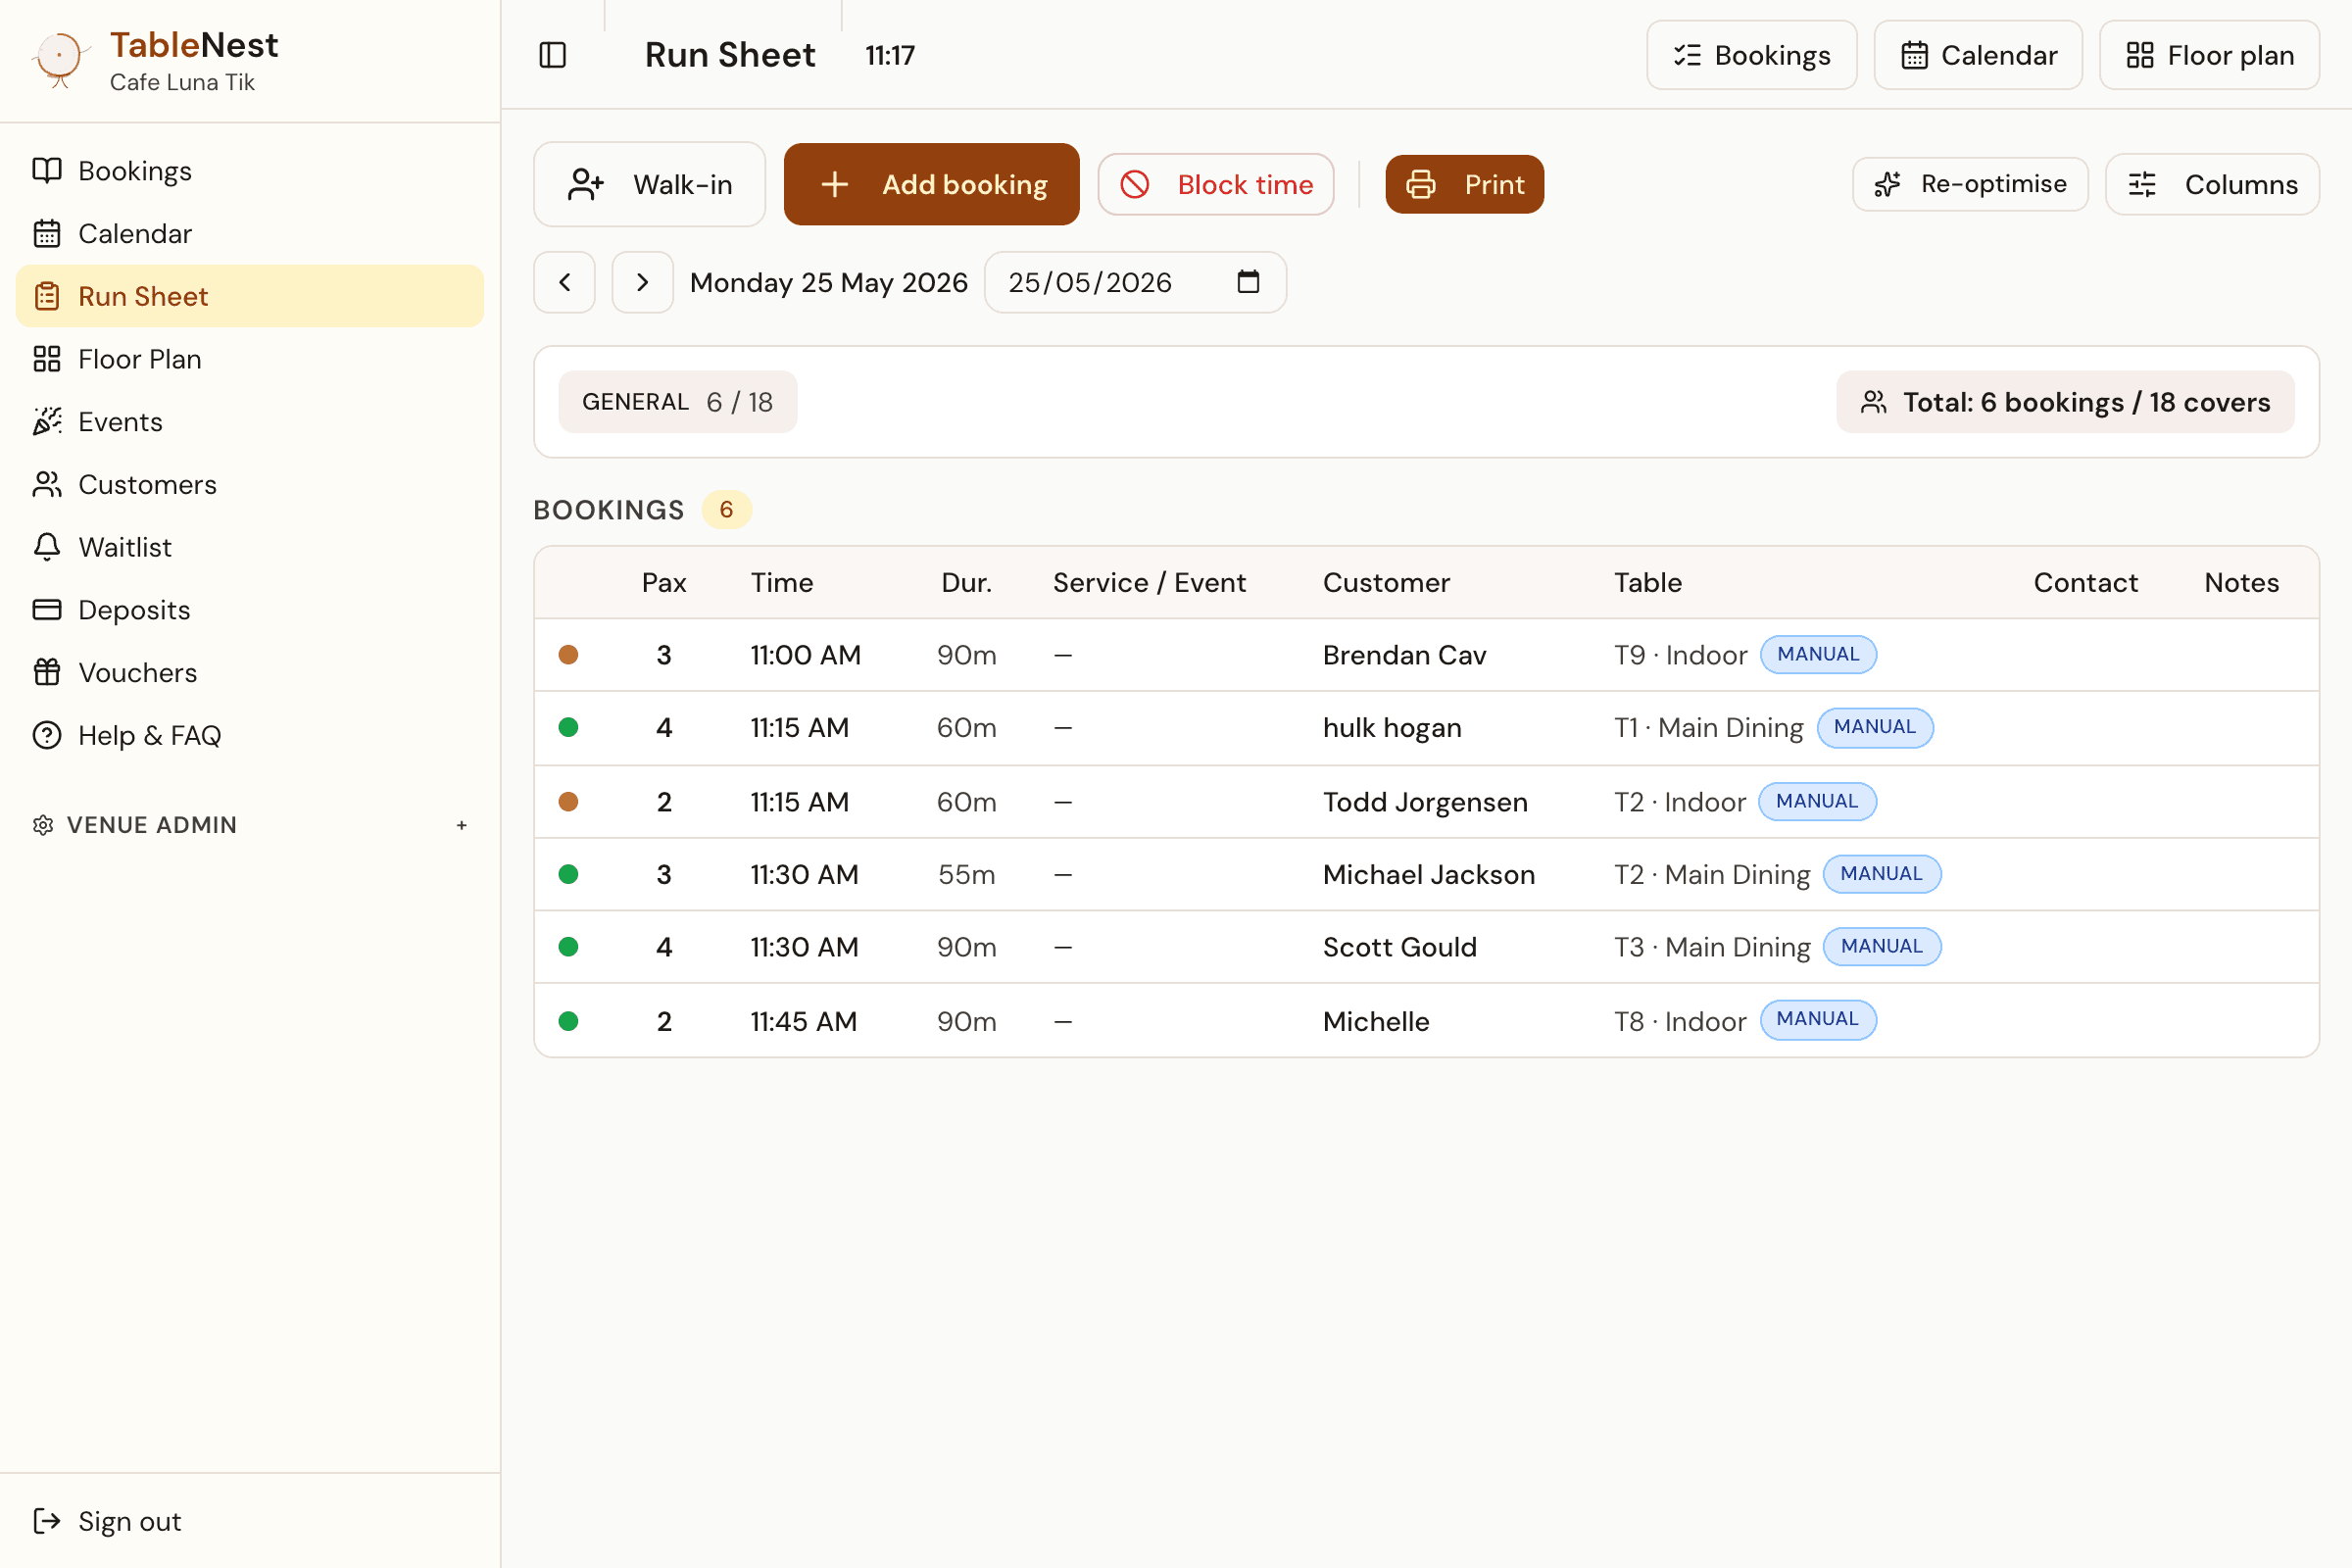
Task: Click the Notes column header
Action: pos(2242,583)
